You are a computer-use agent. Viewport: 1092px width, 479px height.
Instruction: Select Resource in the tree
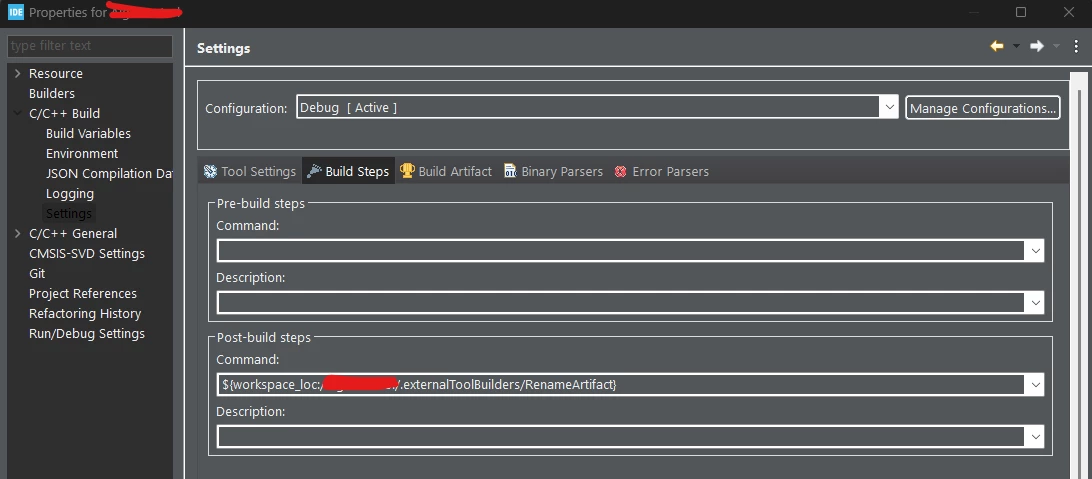point(56,73)
